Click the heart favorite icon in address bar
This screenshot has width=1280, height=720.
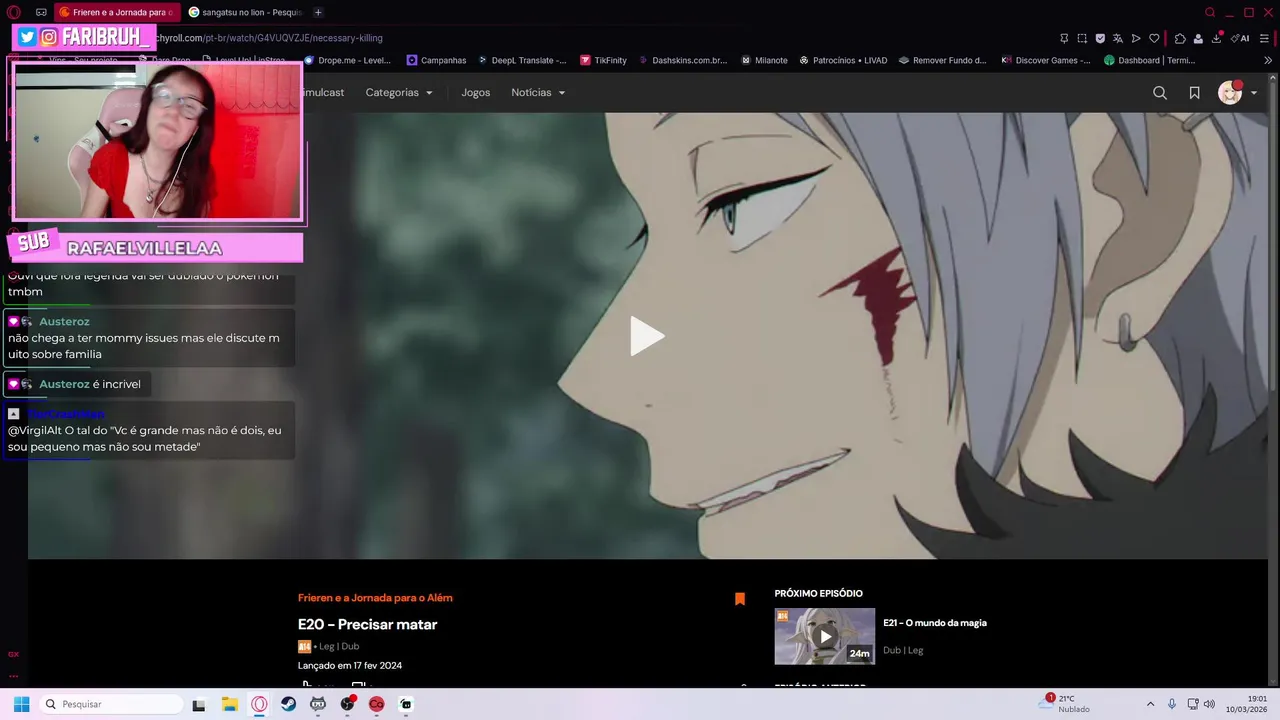[1154, 38]
